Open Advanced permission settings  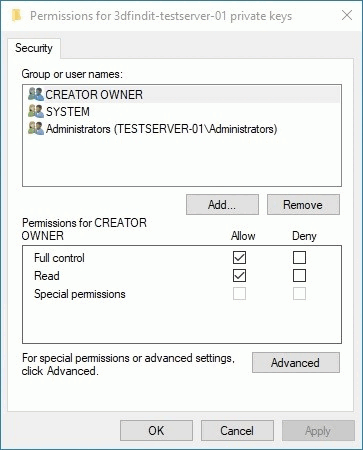tap(296, 362)
